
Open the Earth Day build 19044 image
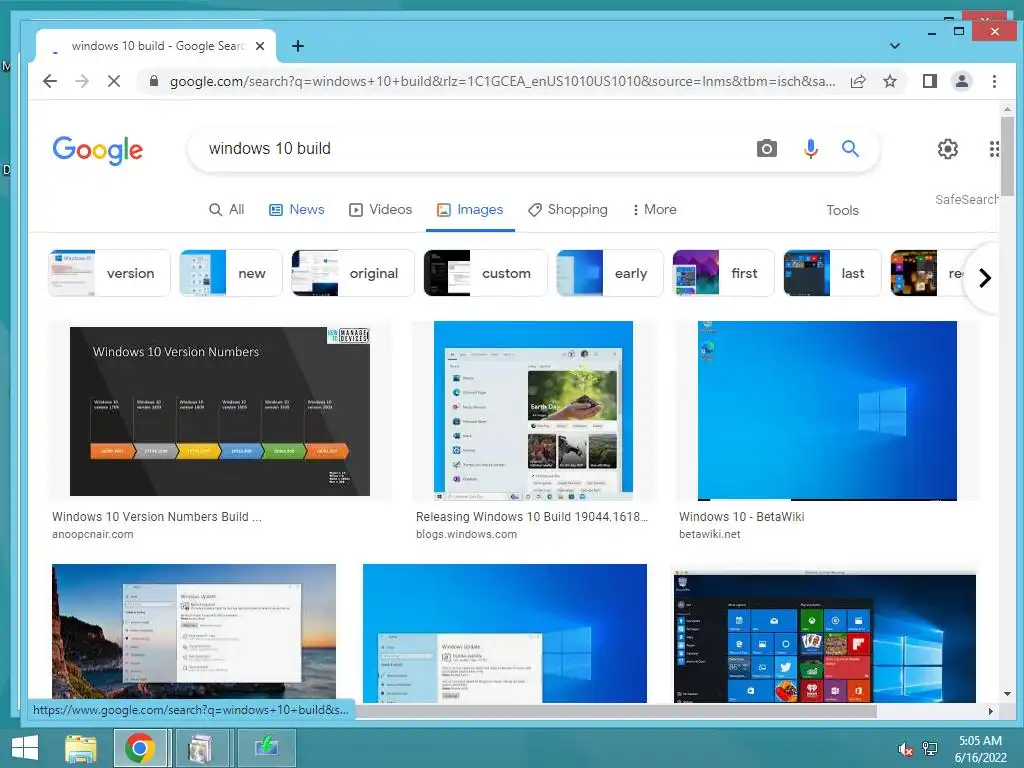533,411
